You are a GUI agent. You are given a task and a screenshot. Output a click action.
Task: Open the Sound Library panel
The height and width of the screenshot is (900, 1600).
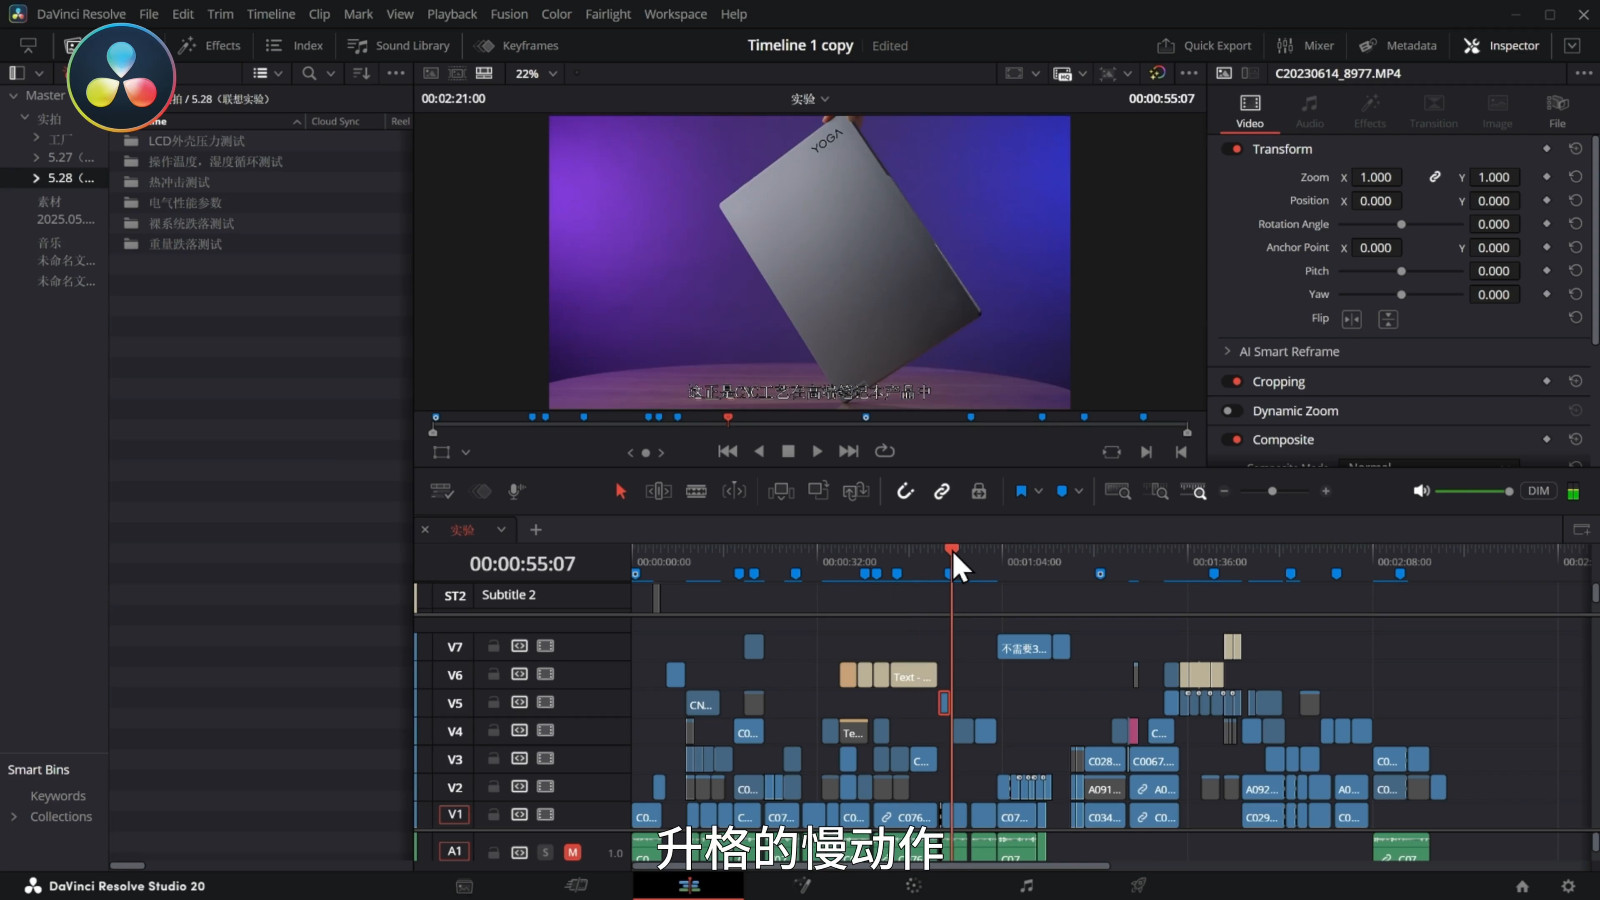(399, 46)
